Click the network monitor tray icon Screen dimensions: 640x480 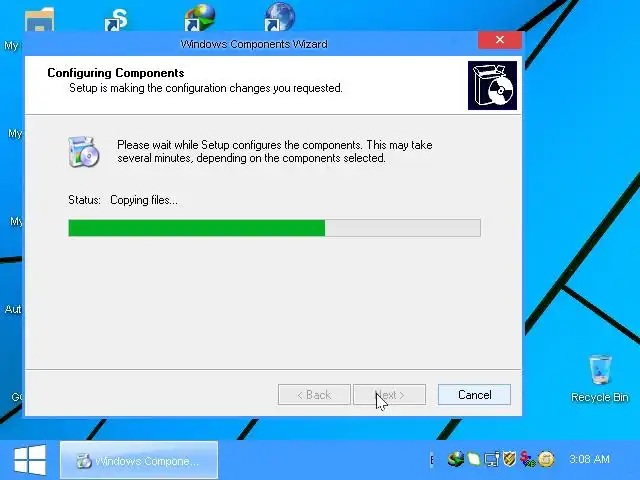click(x=492, y=459)
